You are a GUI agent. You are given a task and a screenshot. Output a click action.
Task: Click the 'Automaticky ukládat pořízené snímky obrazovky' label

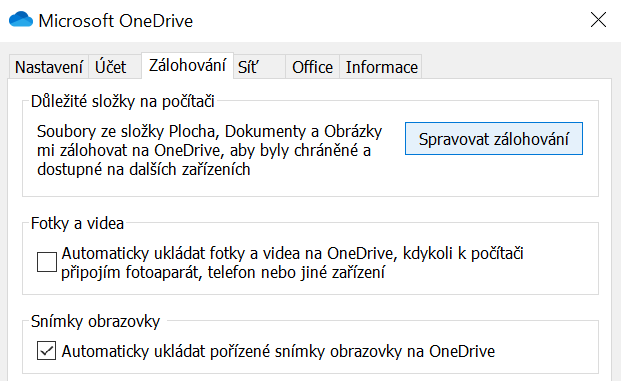point(278,351)
